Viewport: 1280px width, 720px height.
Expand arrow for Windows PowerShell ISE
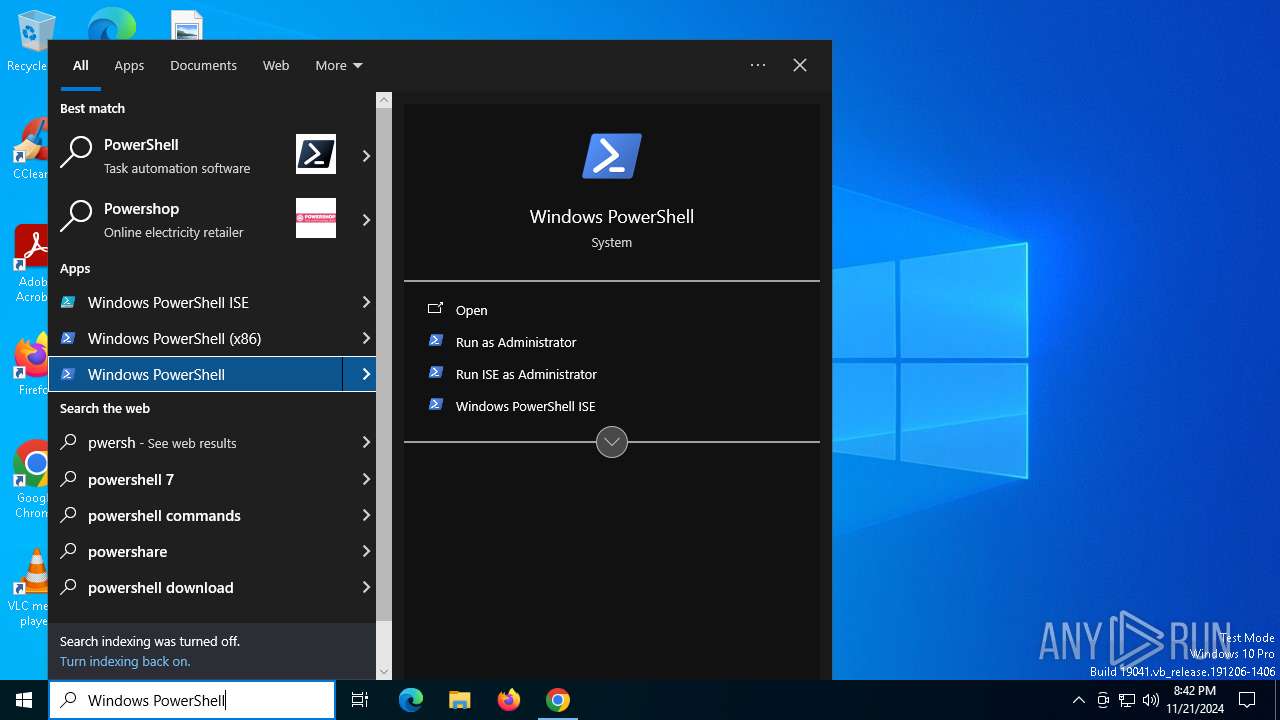(366, 302)
